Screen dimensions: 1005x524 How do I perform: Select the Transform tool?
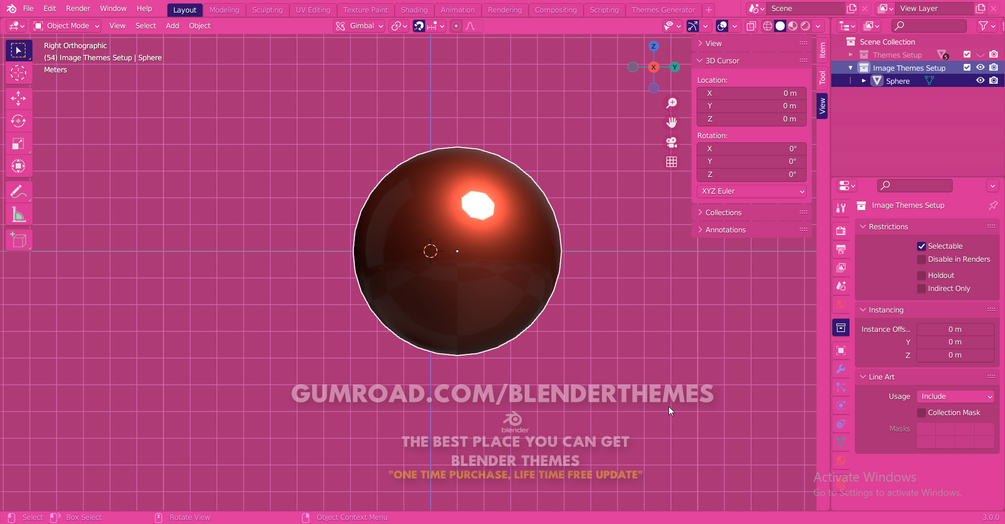[19, 167]
